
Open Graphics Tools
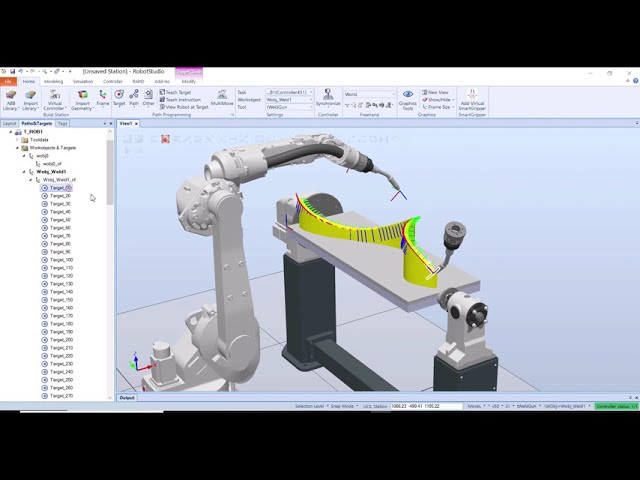click(x=408, y=100)
